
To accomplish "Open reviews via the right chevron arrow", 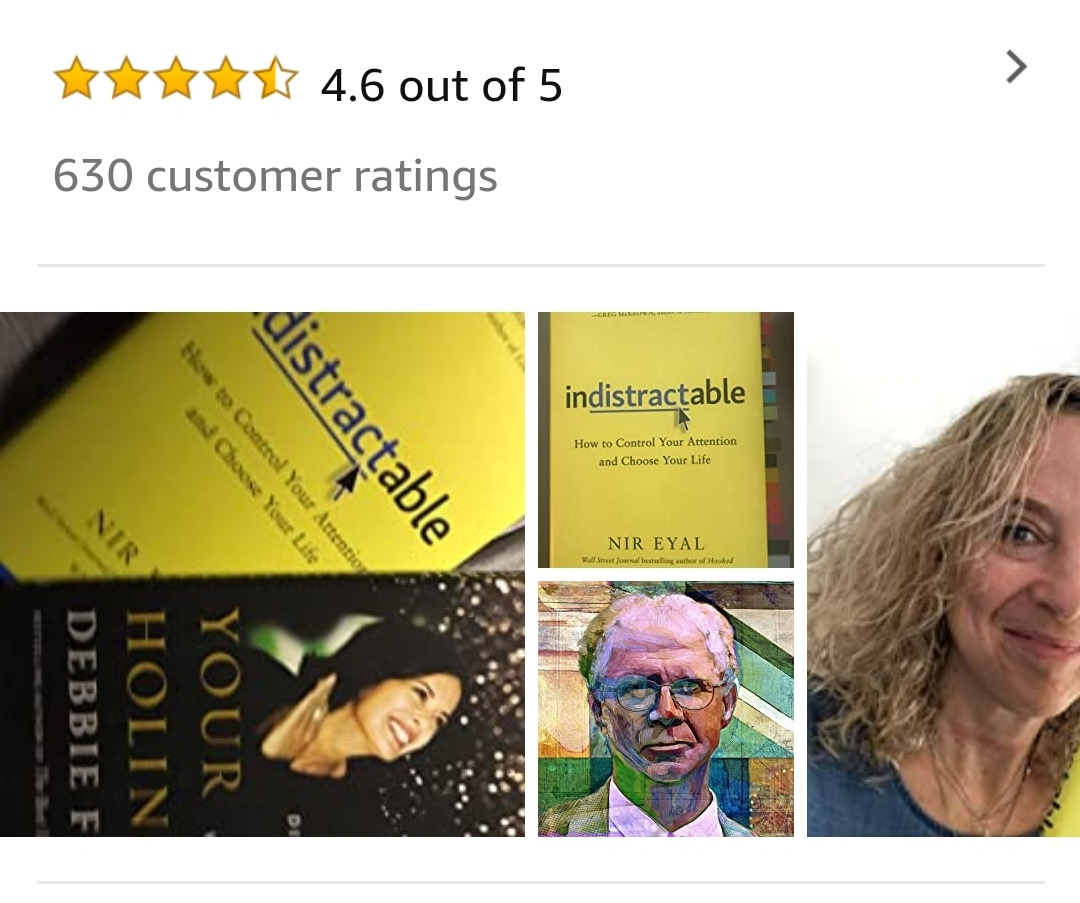I will click(x=1016, y=67).
